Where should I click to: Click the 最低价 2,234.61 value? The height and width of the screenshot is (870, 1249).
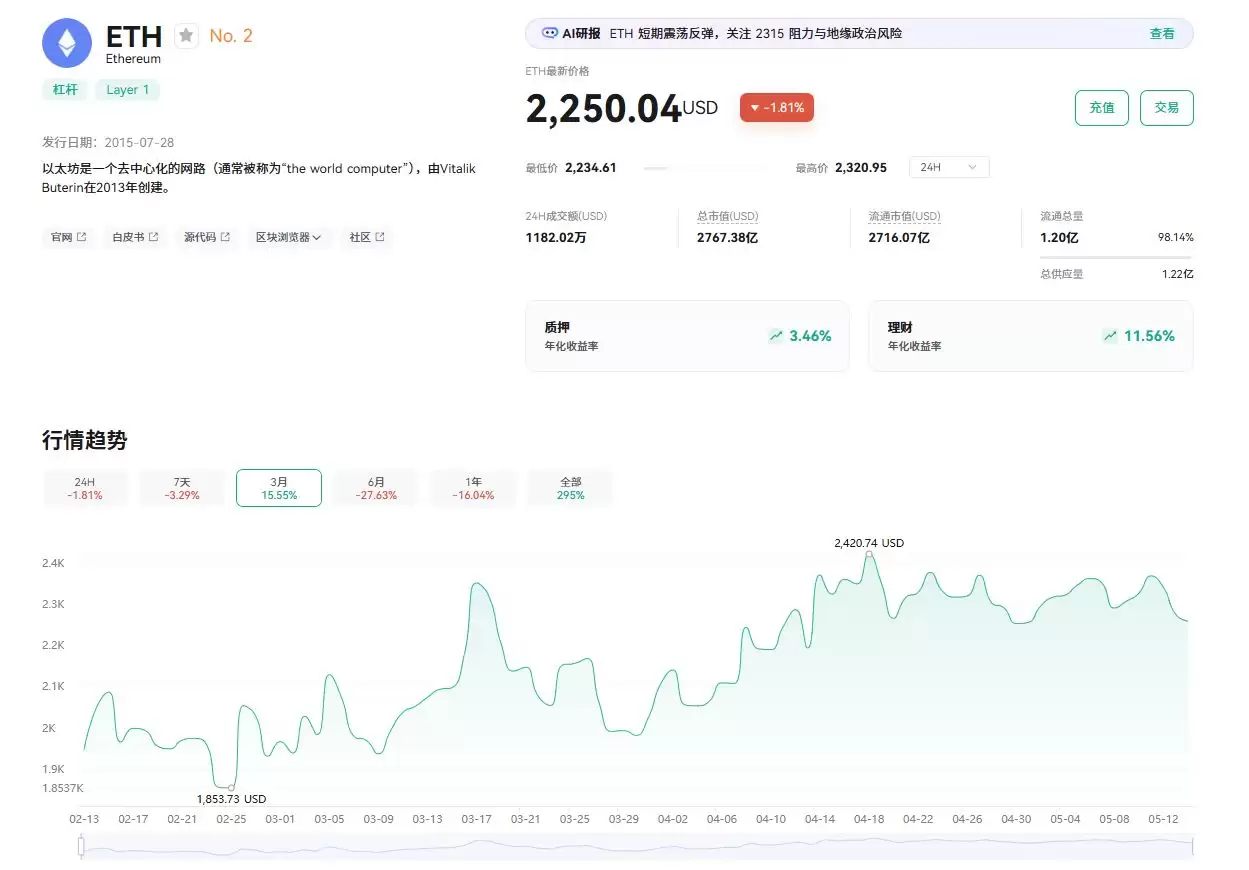(591, 167)
